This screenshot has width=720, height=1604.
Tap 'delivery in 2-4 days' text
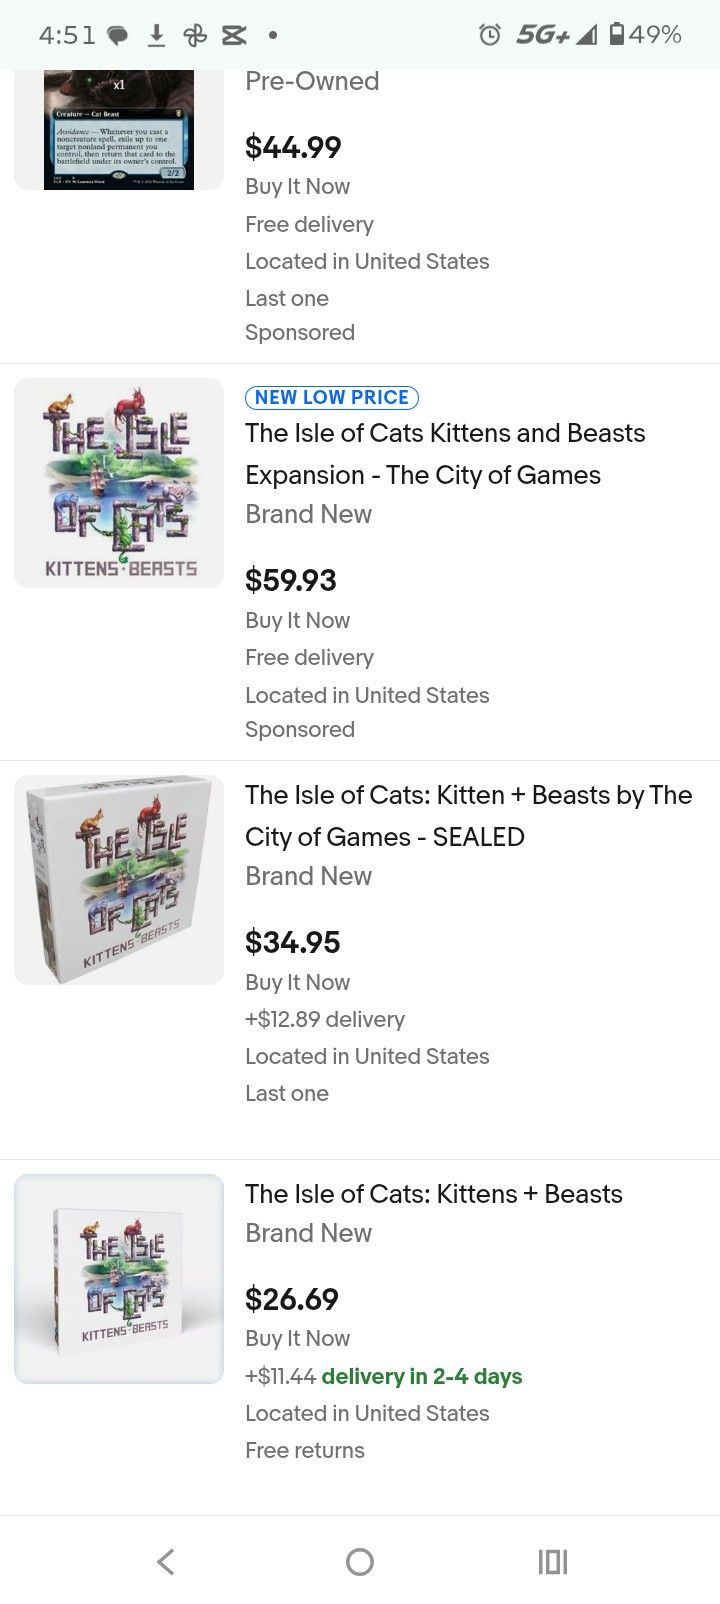coord(422,1376)
